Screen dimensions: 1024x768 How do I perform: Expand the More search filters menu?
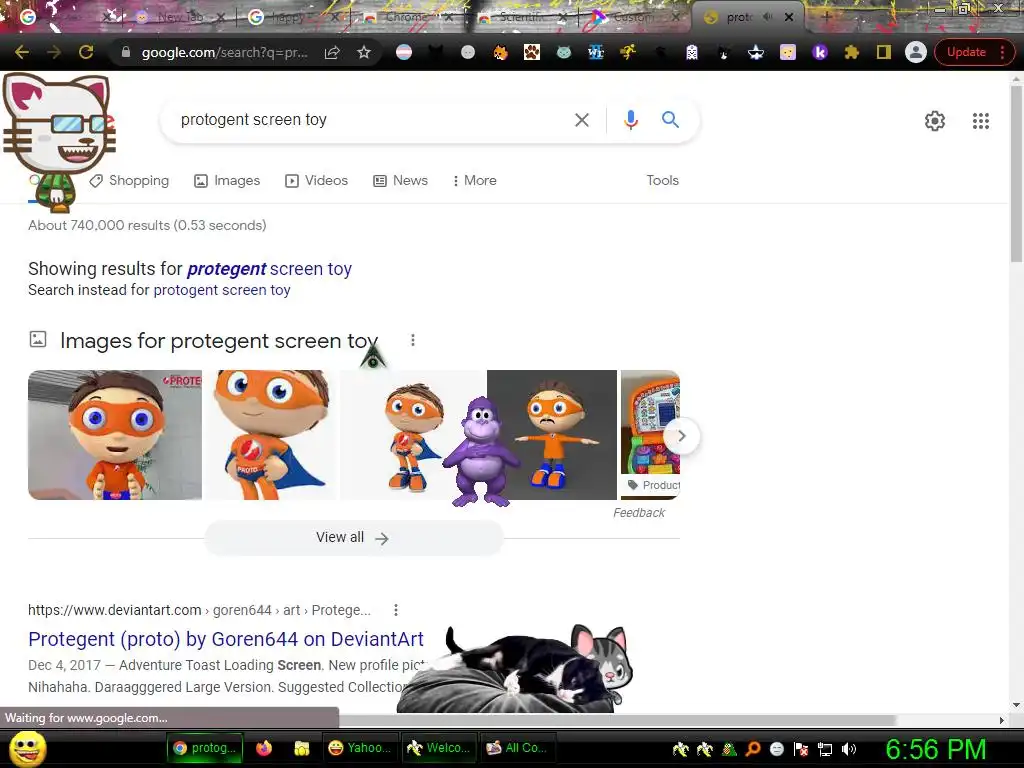474,181
